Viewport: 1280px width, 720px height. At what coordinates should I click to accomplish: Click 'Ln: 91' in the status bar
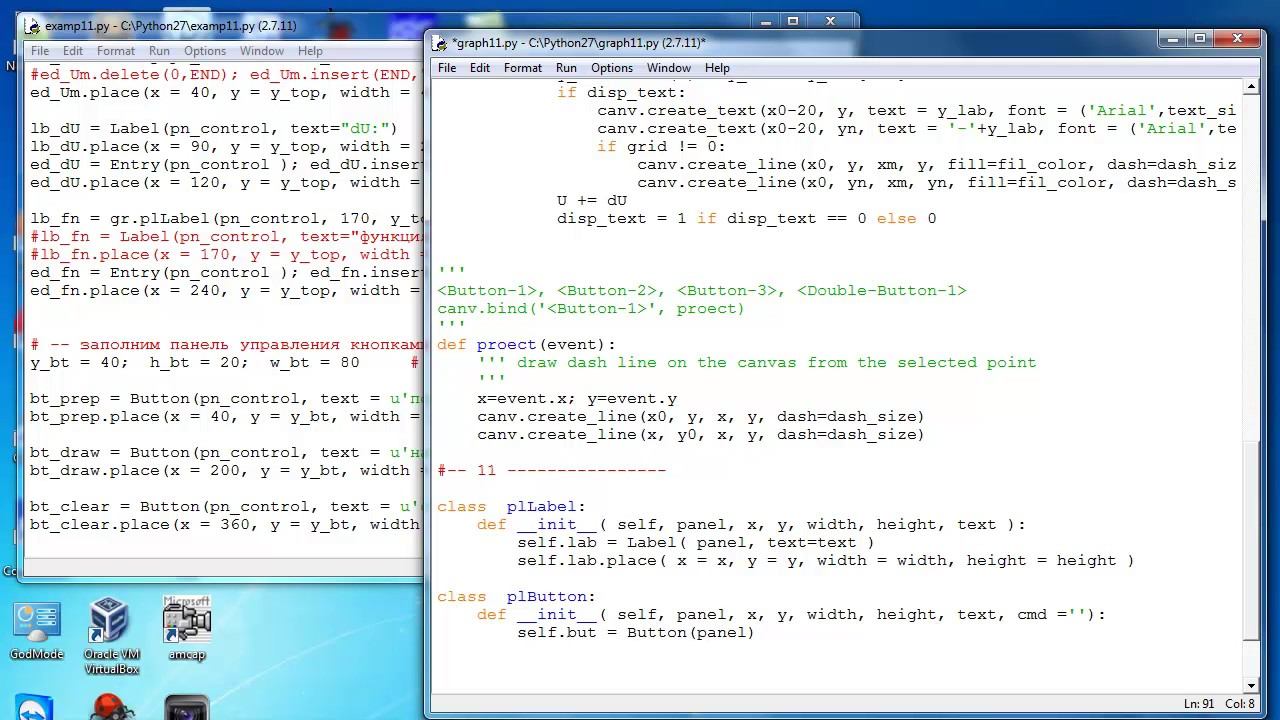tap(1199, 704)
